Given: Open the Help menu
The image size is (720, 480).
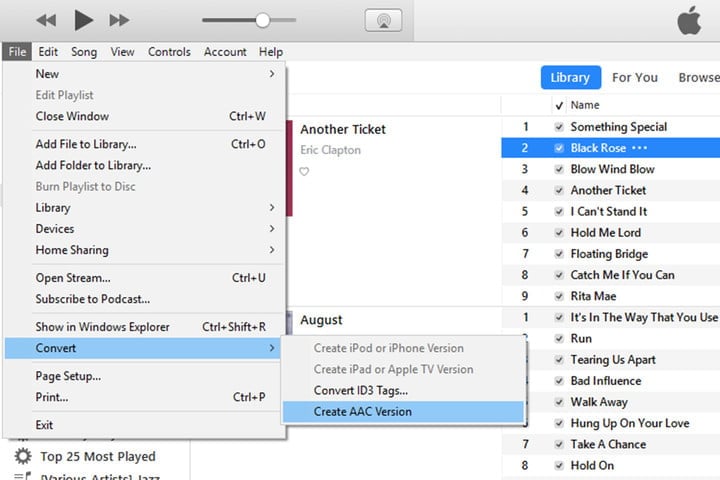Looking at the screenshot, I should [271, 51].
